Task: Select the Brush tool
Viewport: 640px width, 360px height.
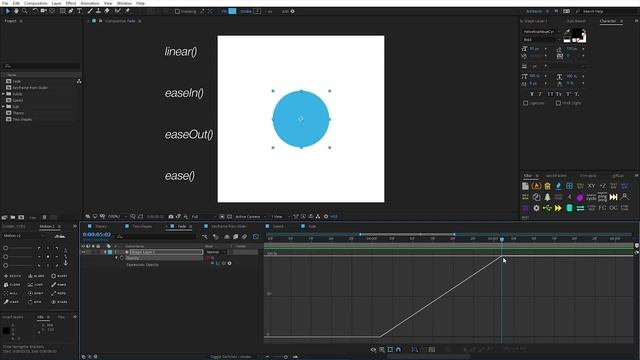Action: (90, 11)
